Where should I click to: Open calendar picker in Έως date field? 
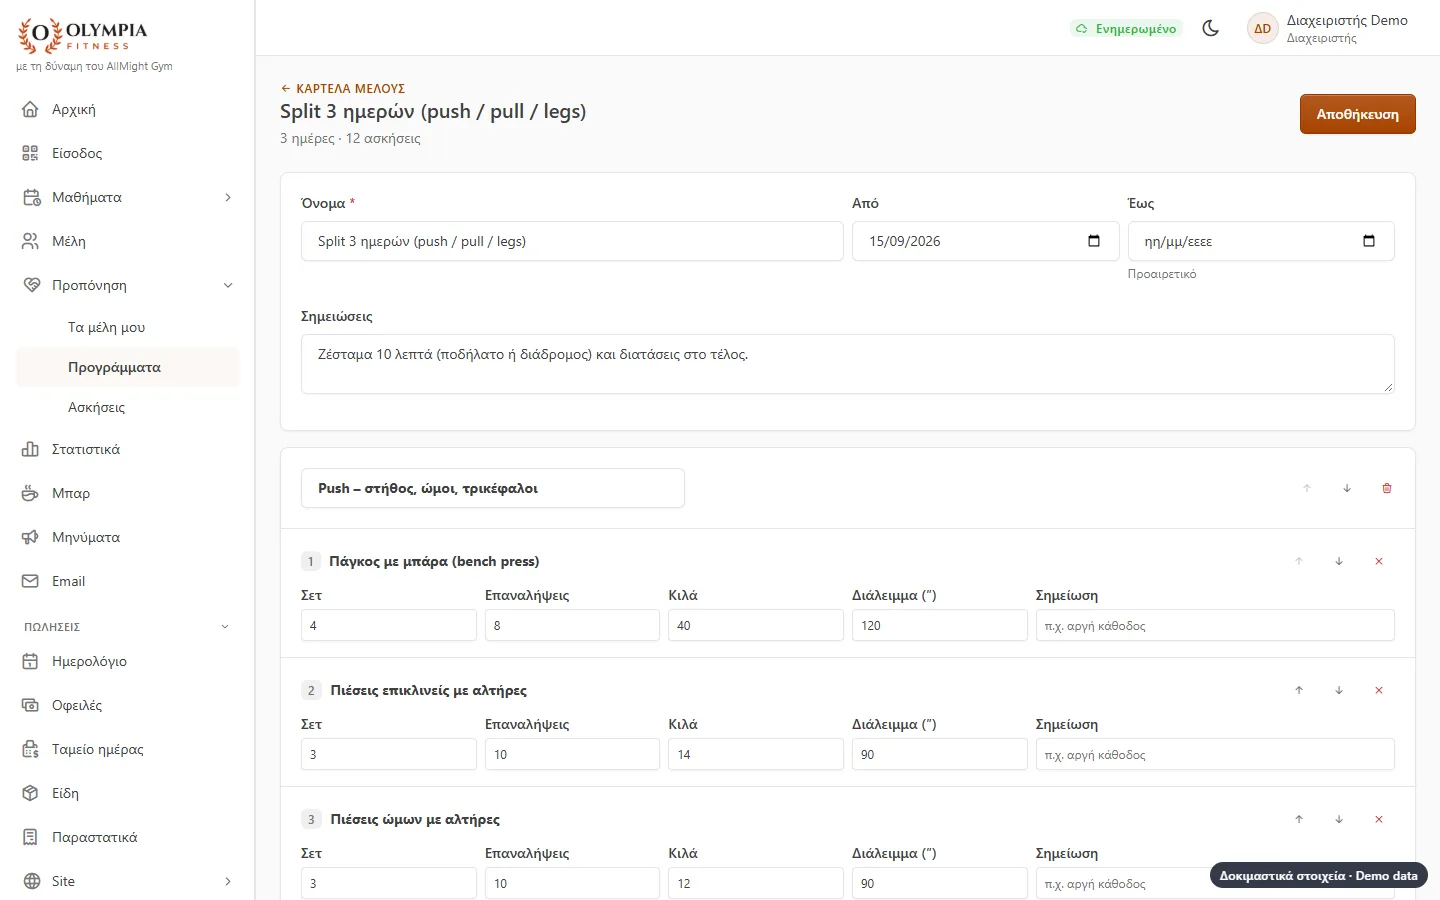point(1369,241)
